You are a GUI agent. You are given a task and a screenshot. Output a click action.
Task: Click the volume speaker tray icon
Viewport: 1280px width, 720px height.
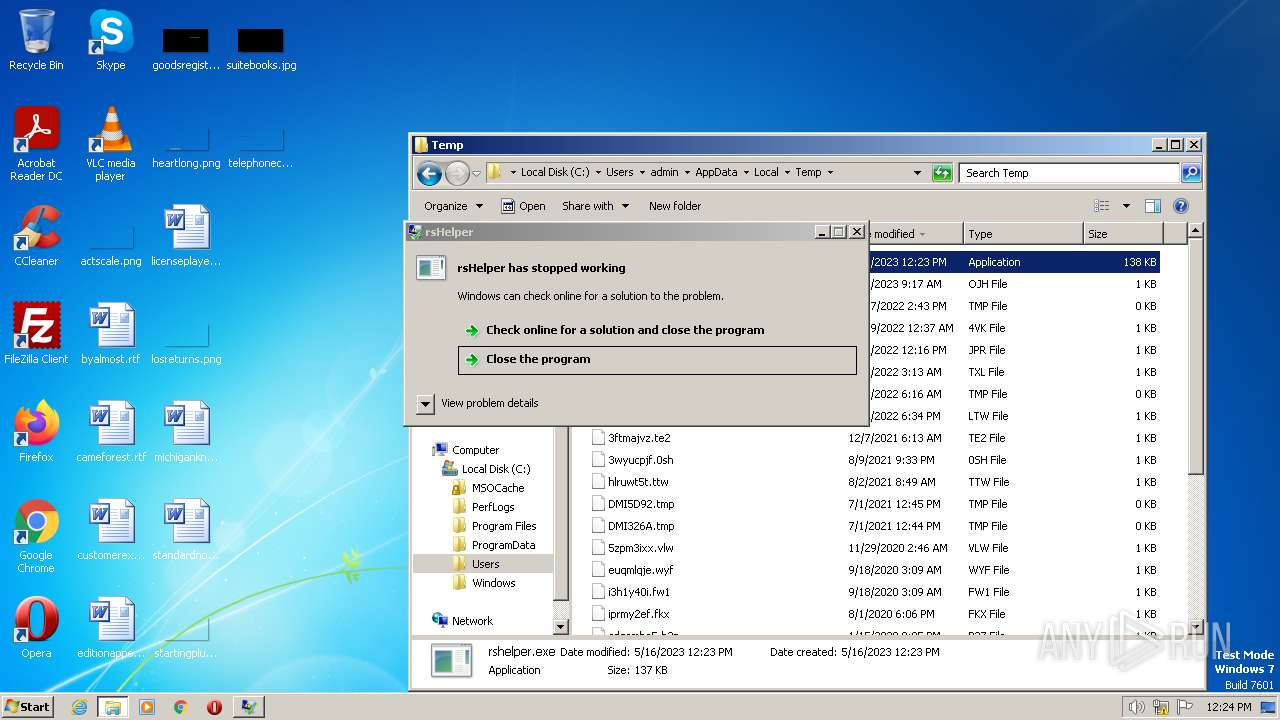[1136, 707]
